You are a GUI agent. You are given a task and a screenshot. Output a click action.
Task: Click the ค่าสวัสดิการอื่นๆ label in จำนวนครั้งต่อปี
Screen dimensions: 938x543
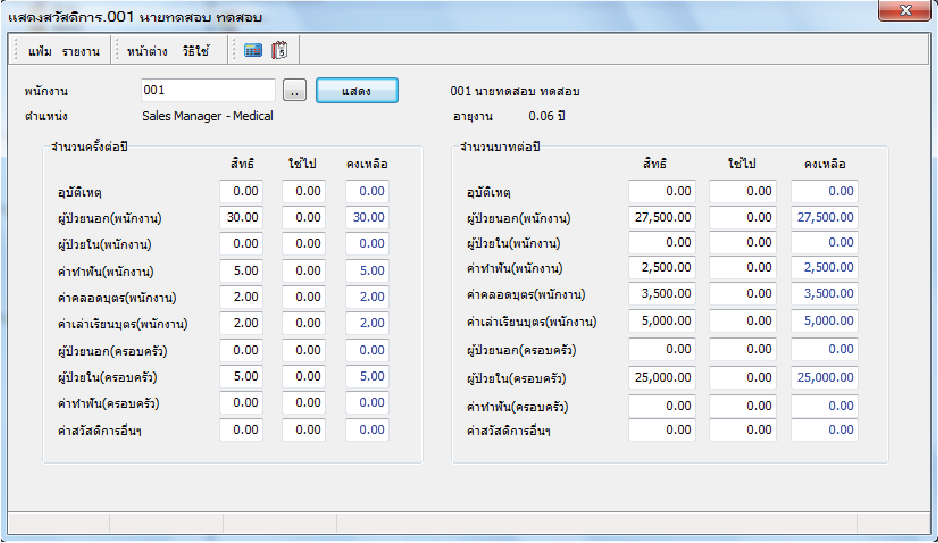coord(99,430)
